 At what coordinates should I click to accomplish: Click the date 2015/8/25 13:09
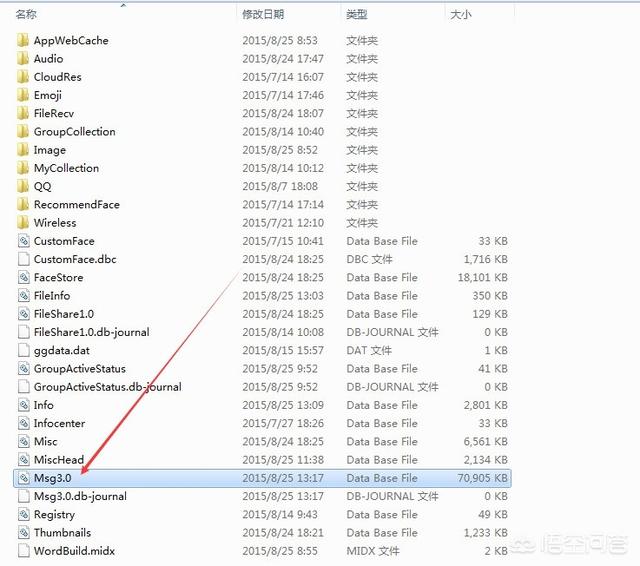[283, 405]
